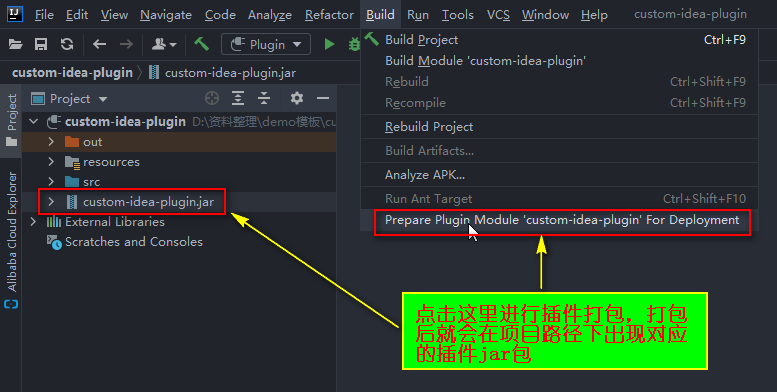Choose Build Project menu item
Screen dimensions: 777x392
(559, 40)
